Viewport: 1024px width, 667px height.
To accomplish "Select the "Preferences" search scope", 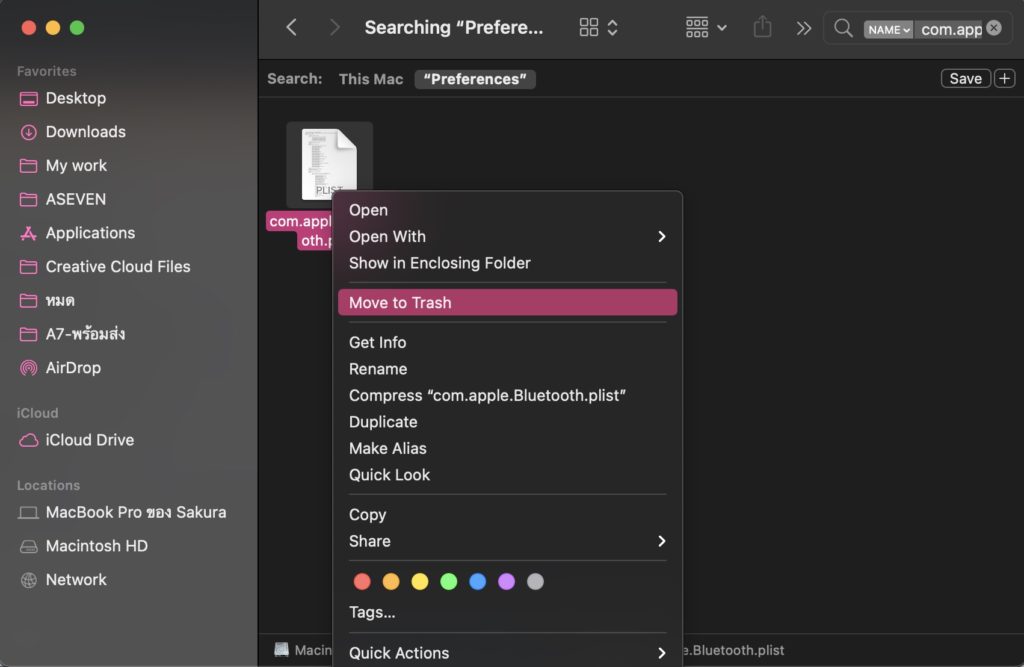I will click(475, 79).
